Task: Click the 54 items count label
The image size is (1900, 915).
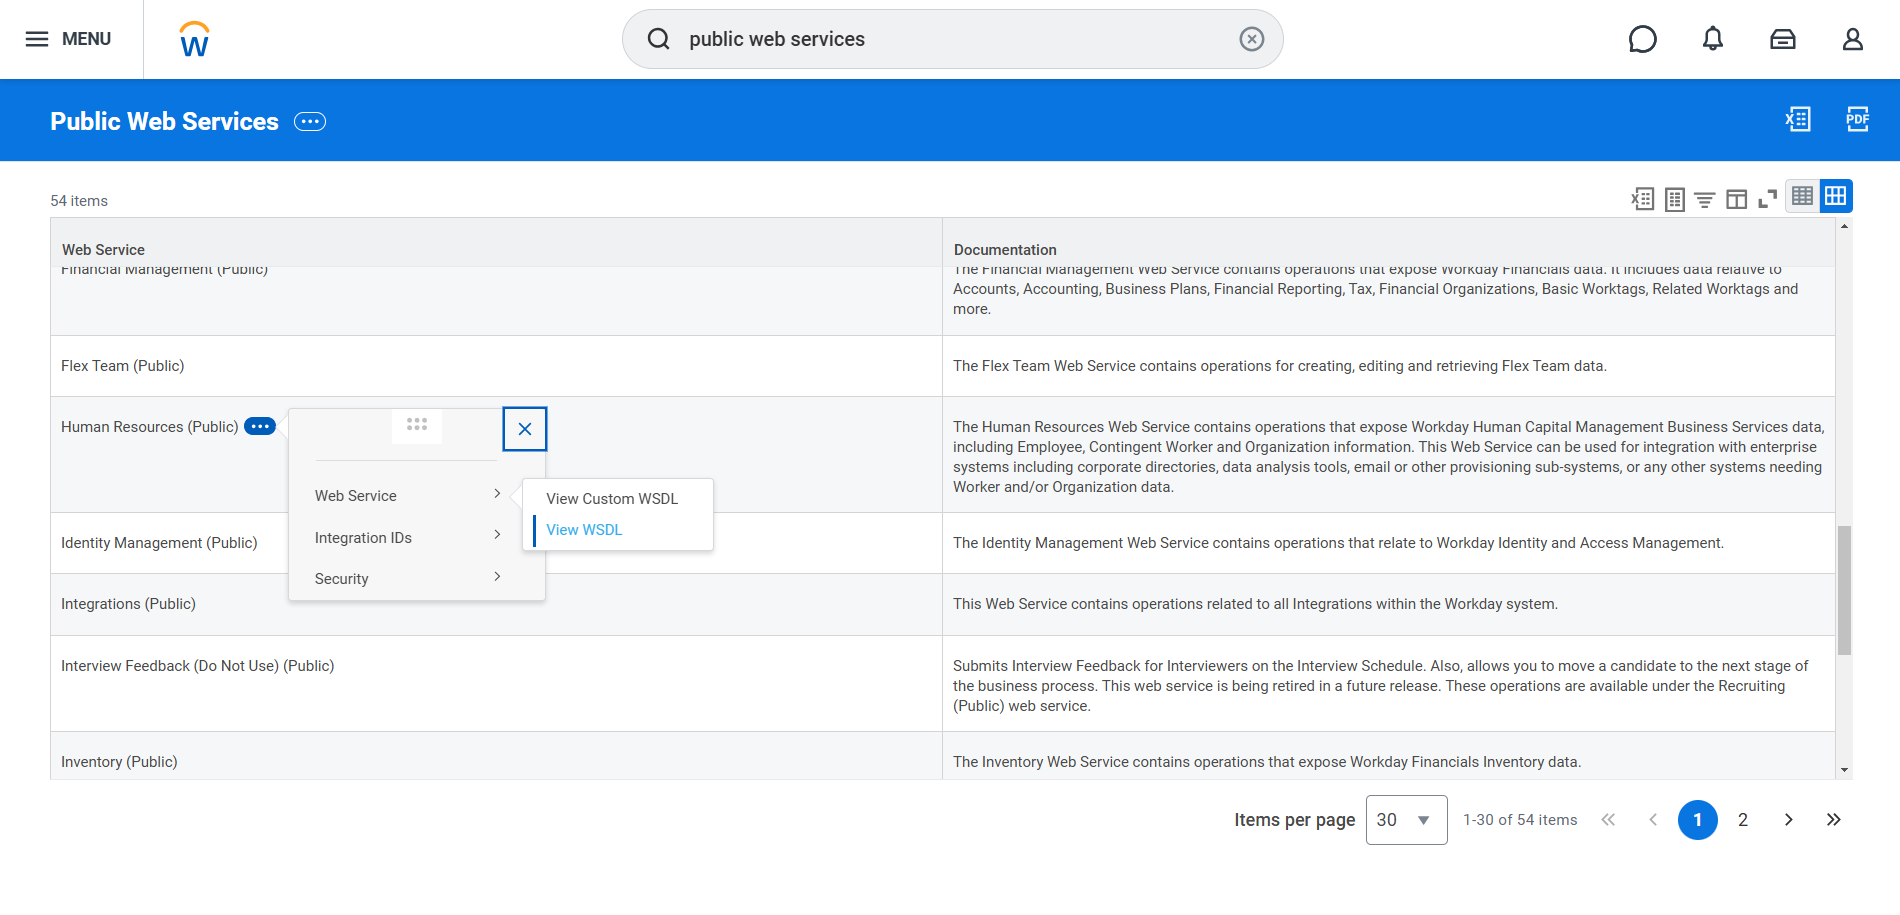Action: (x=79, y=201)
